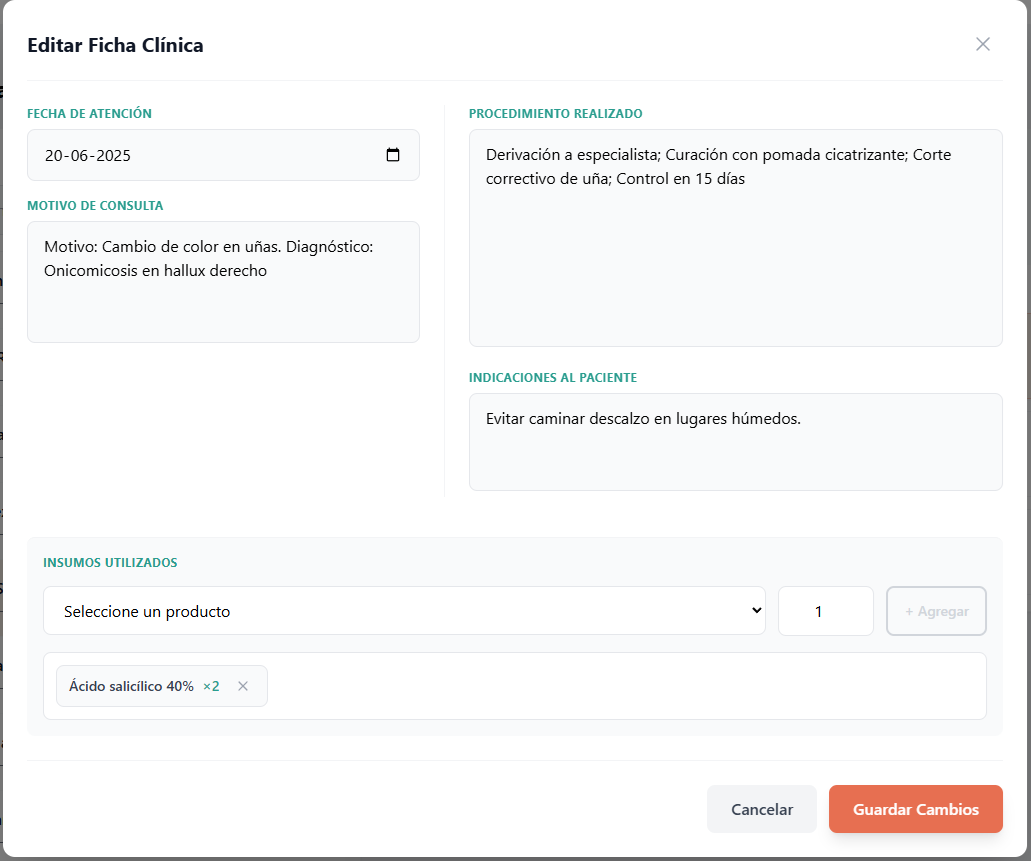Click the ×2 quantity badge on chip
1031x861 pixels.
tap(211, 686)
